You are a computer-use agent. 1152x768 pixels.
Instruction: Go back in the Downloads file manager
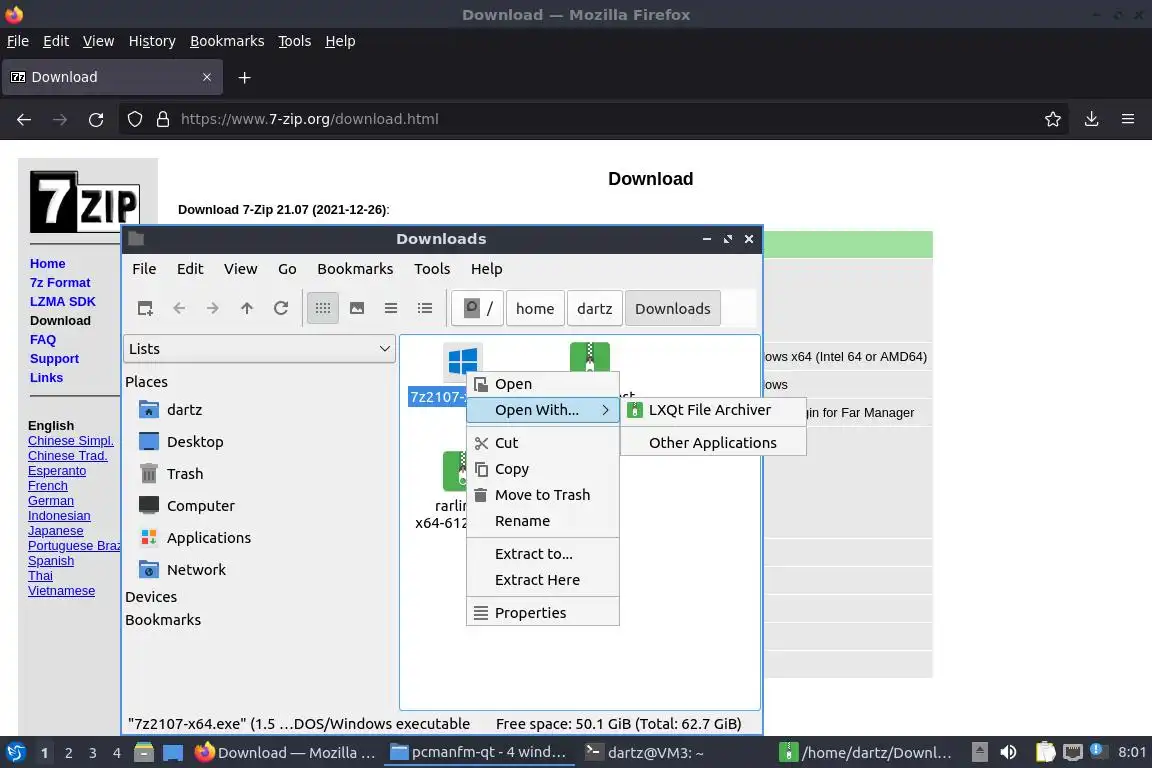pyautogui.click(x=179, y=309)
